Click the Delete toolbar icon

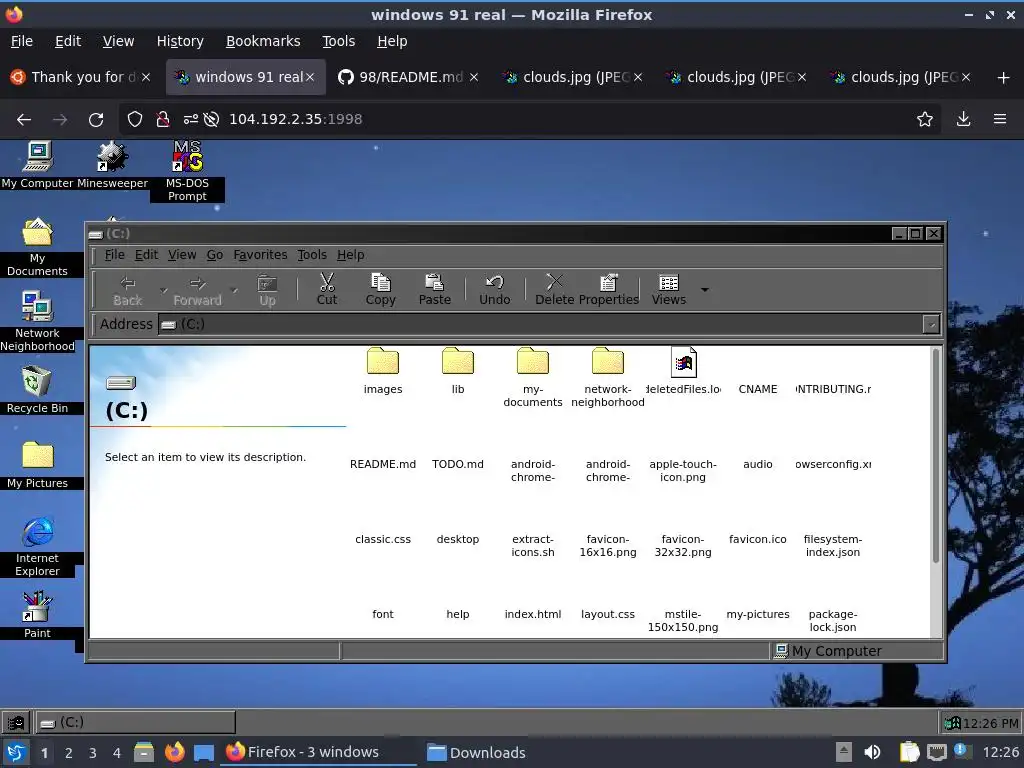pos(554,289)
